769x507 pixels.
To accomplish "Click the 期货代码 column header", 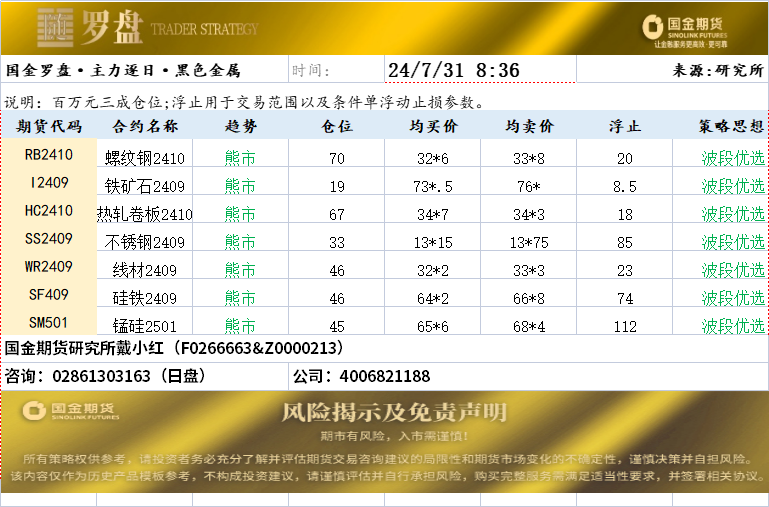I will pyautogui.click(x=49, y=127).
